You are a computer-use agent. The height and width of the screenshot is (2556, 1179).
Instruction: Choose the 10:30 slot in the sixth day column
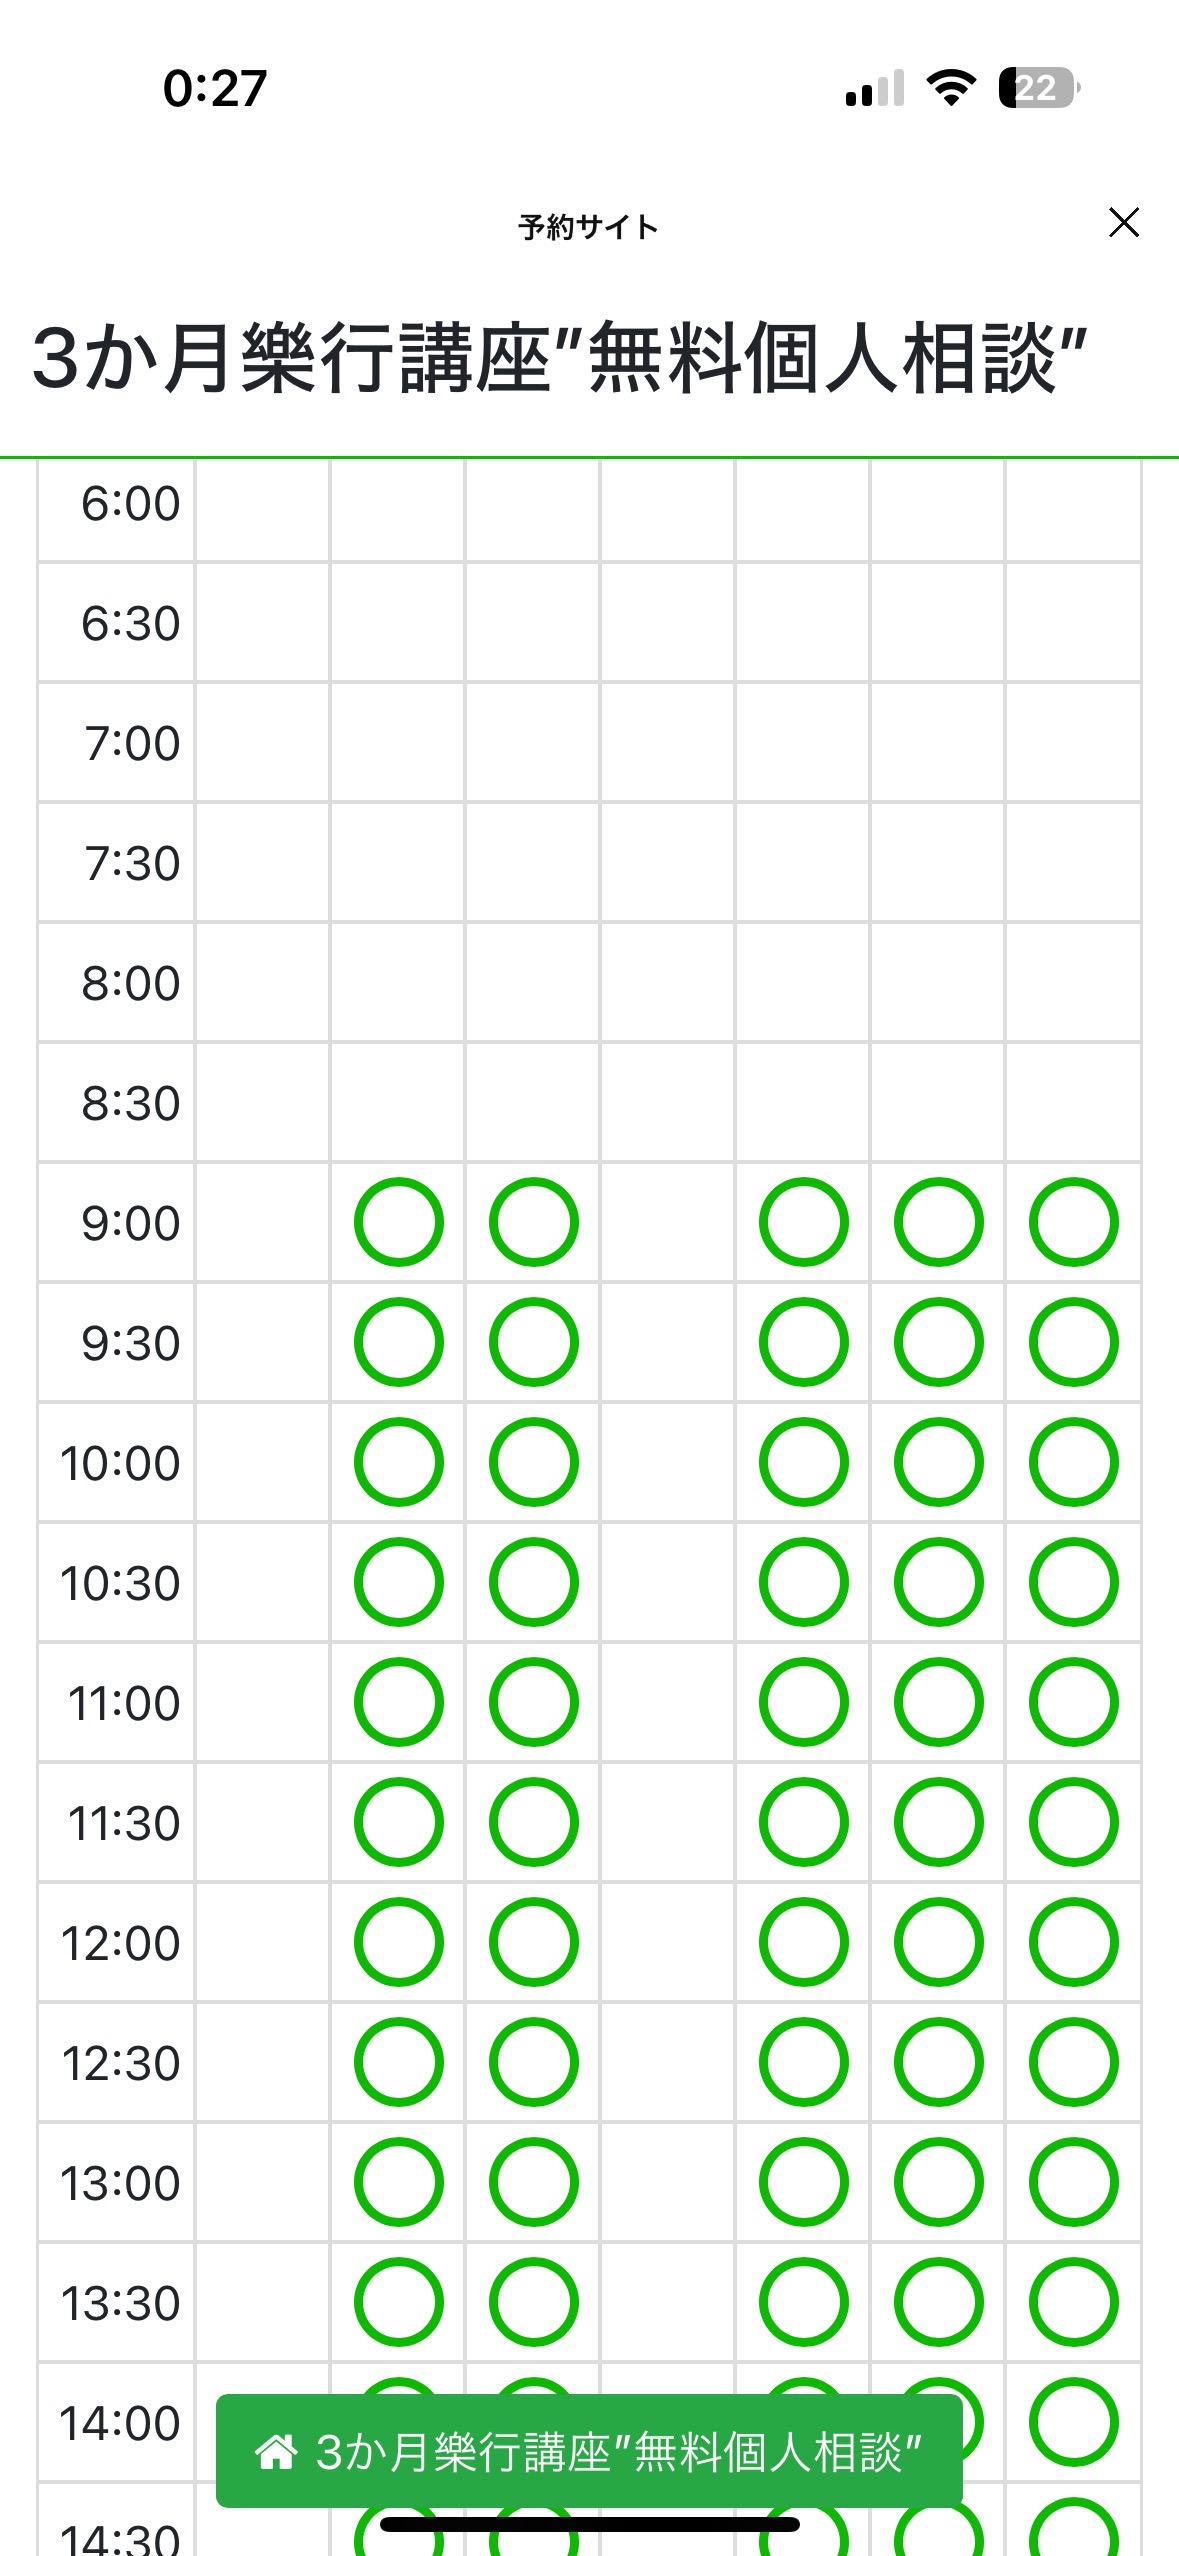(938, 1582)
